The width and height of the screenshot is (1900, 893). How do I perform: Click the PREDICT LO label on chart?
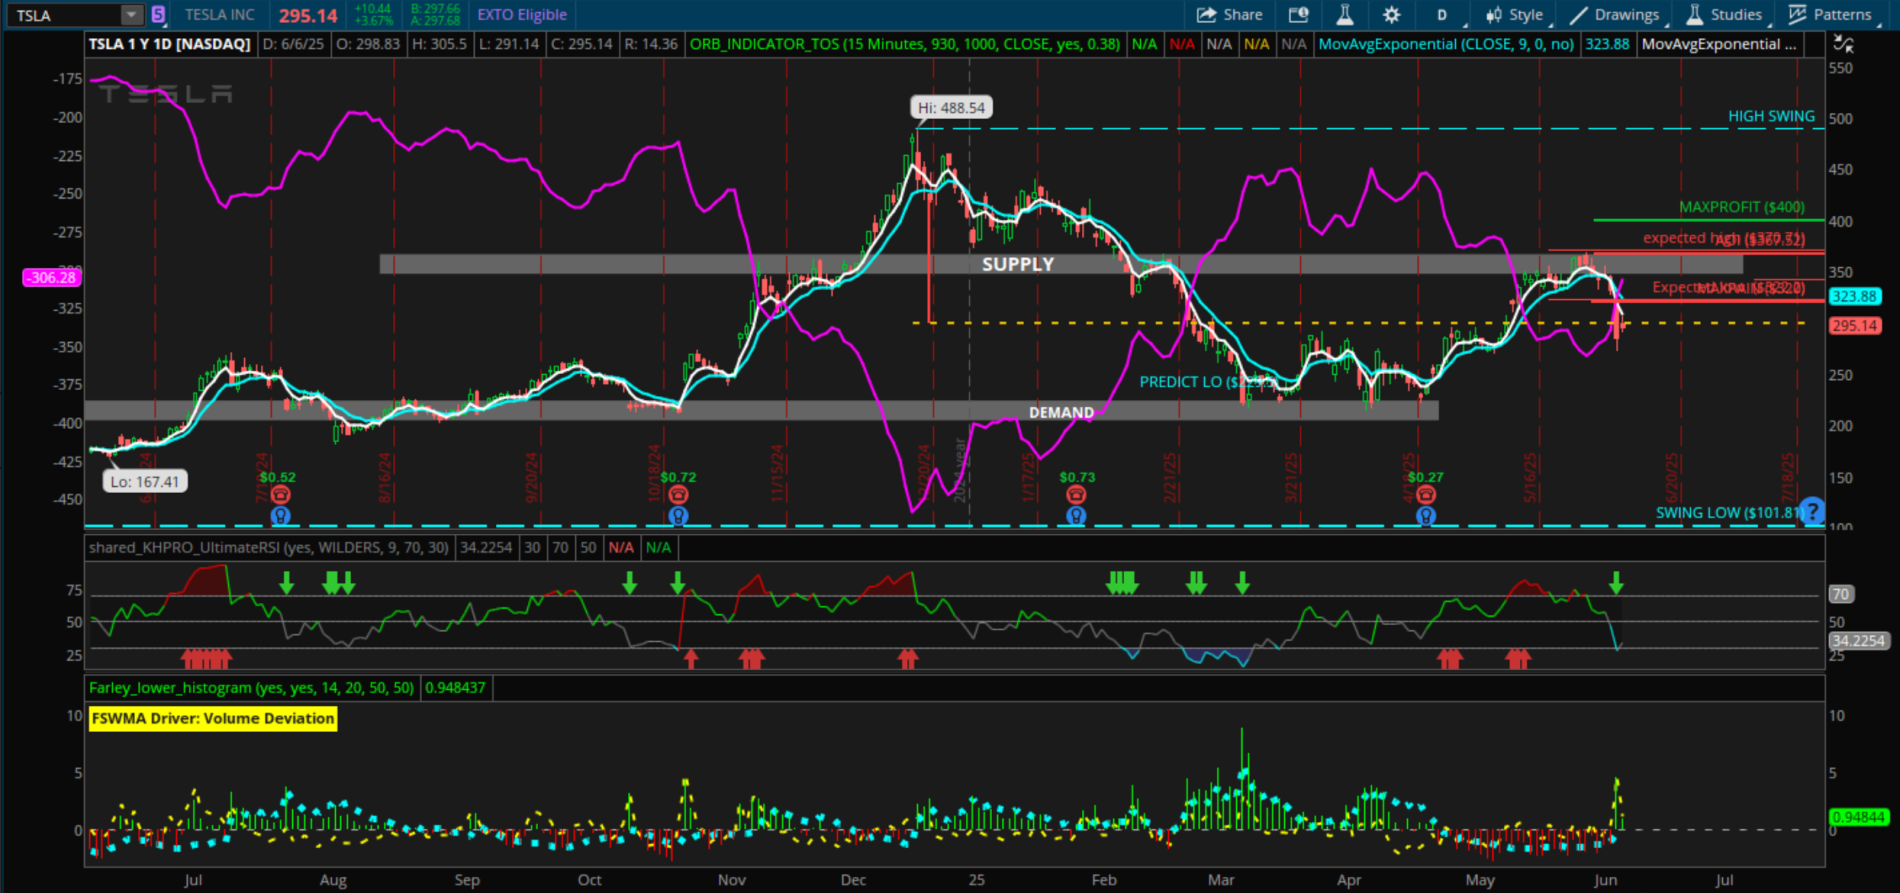pos(1205,382)
